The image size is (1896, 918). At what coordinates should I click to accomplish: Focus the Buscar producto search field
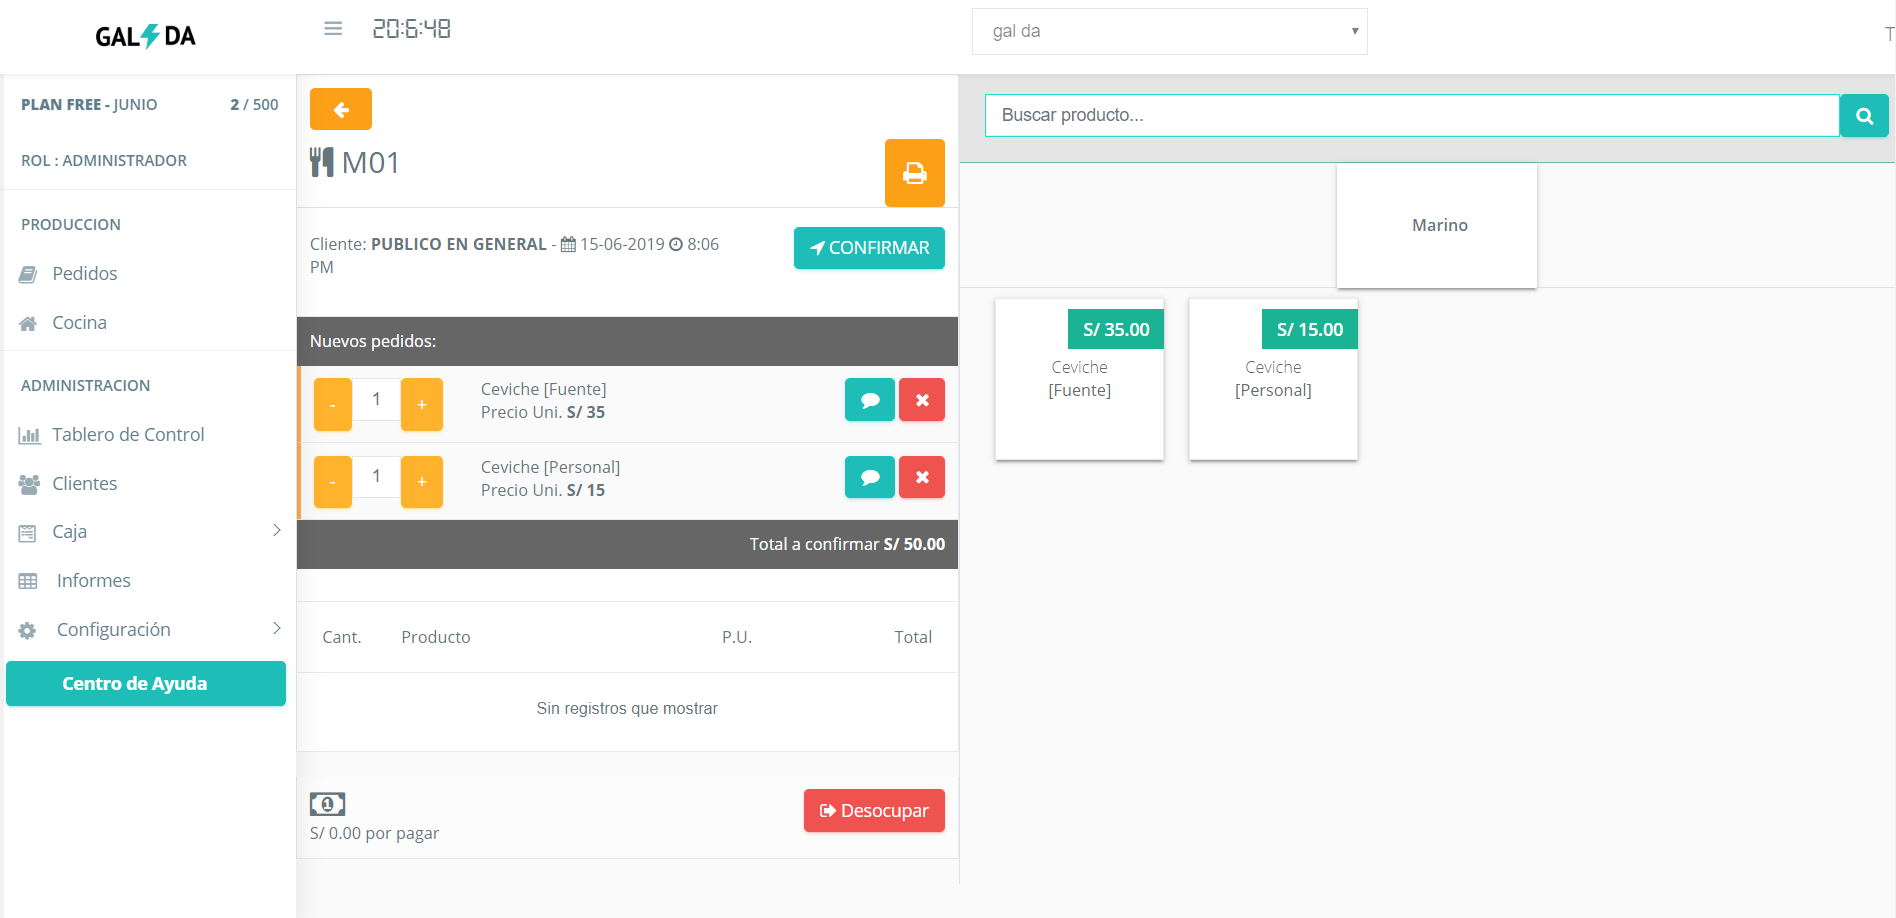click(x=1412, y=116)
